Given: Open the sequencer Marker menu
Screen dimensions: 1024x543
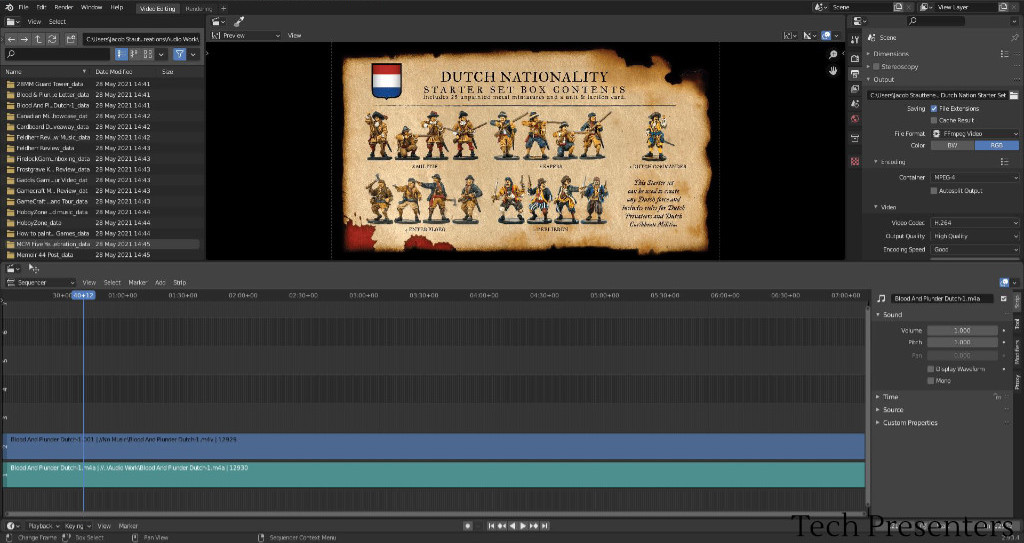Looking at the screenshot, I should [x=138, y=283].
